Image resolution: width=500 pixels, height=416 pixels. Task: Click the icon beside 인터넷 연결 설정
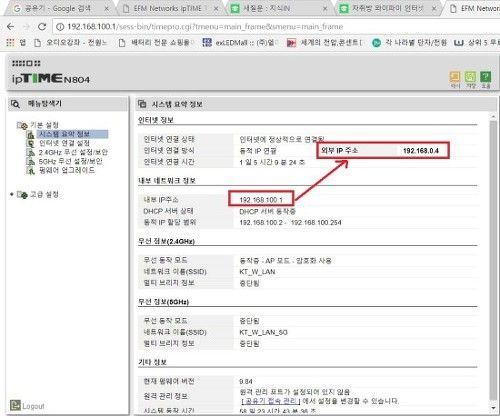click(x=31, y=143)
